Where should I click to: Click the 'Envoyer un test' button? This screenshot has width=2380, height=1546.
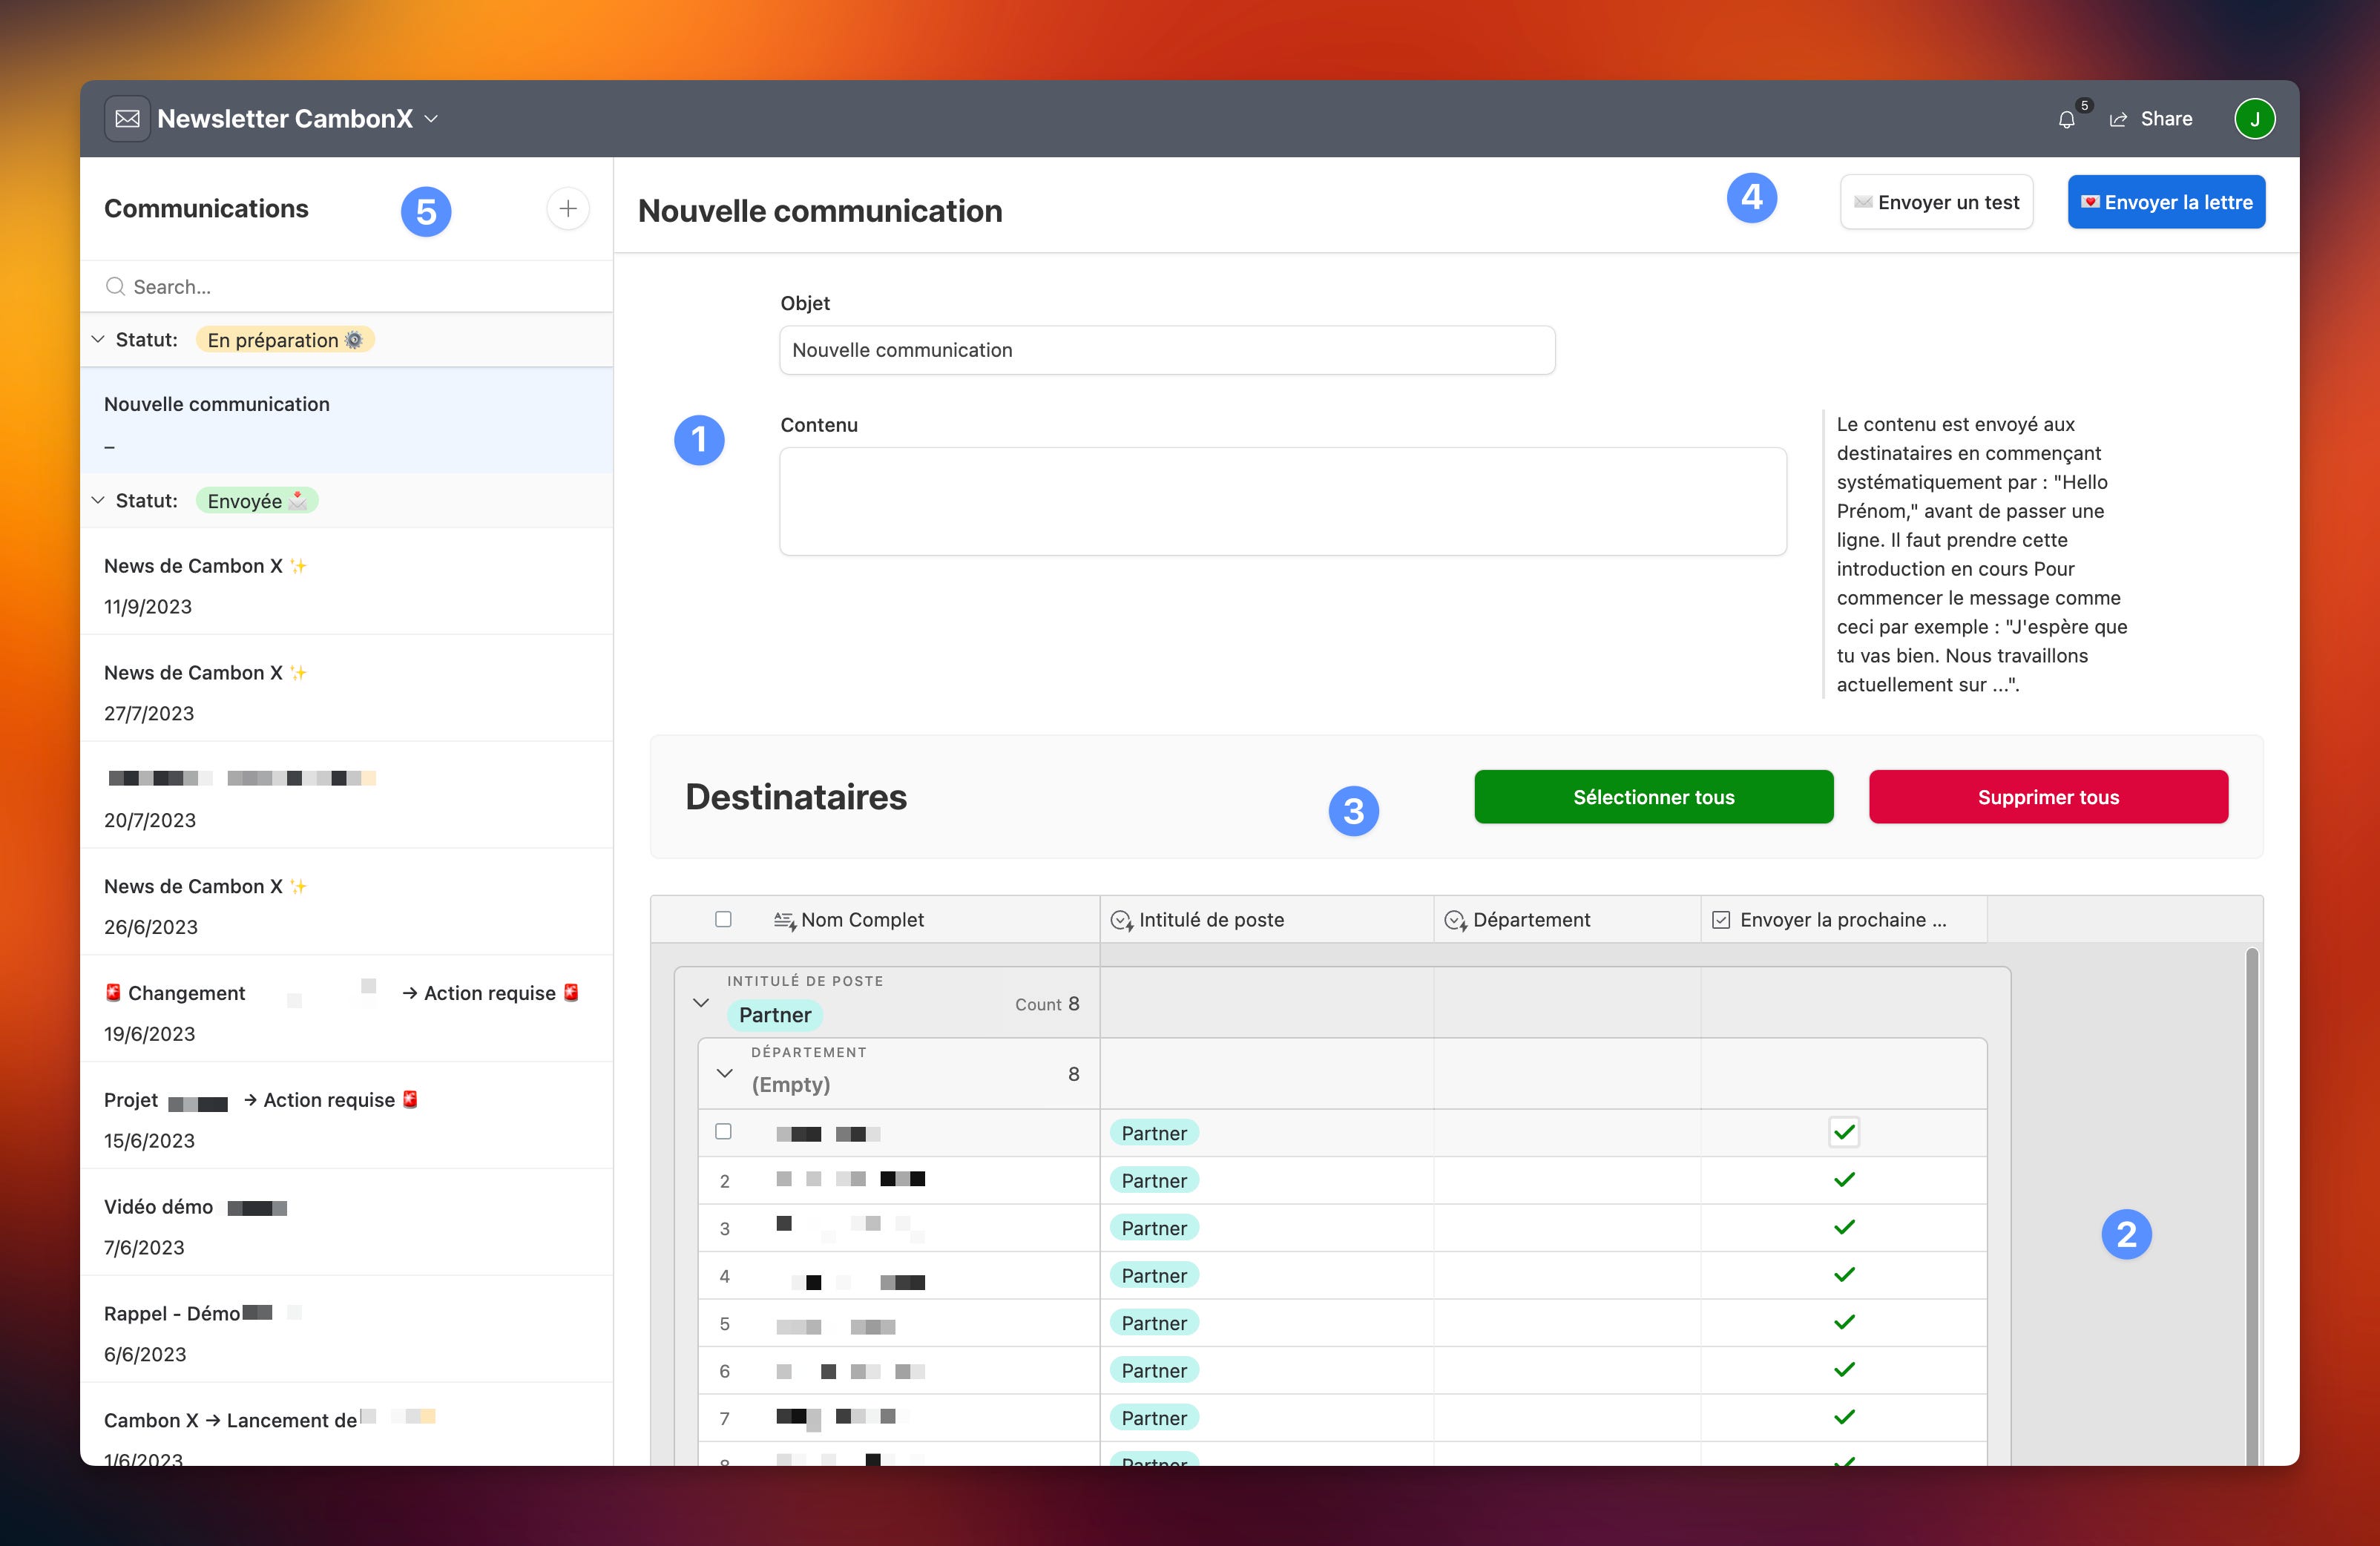[x=1936, y=203]
